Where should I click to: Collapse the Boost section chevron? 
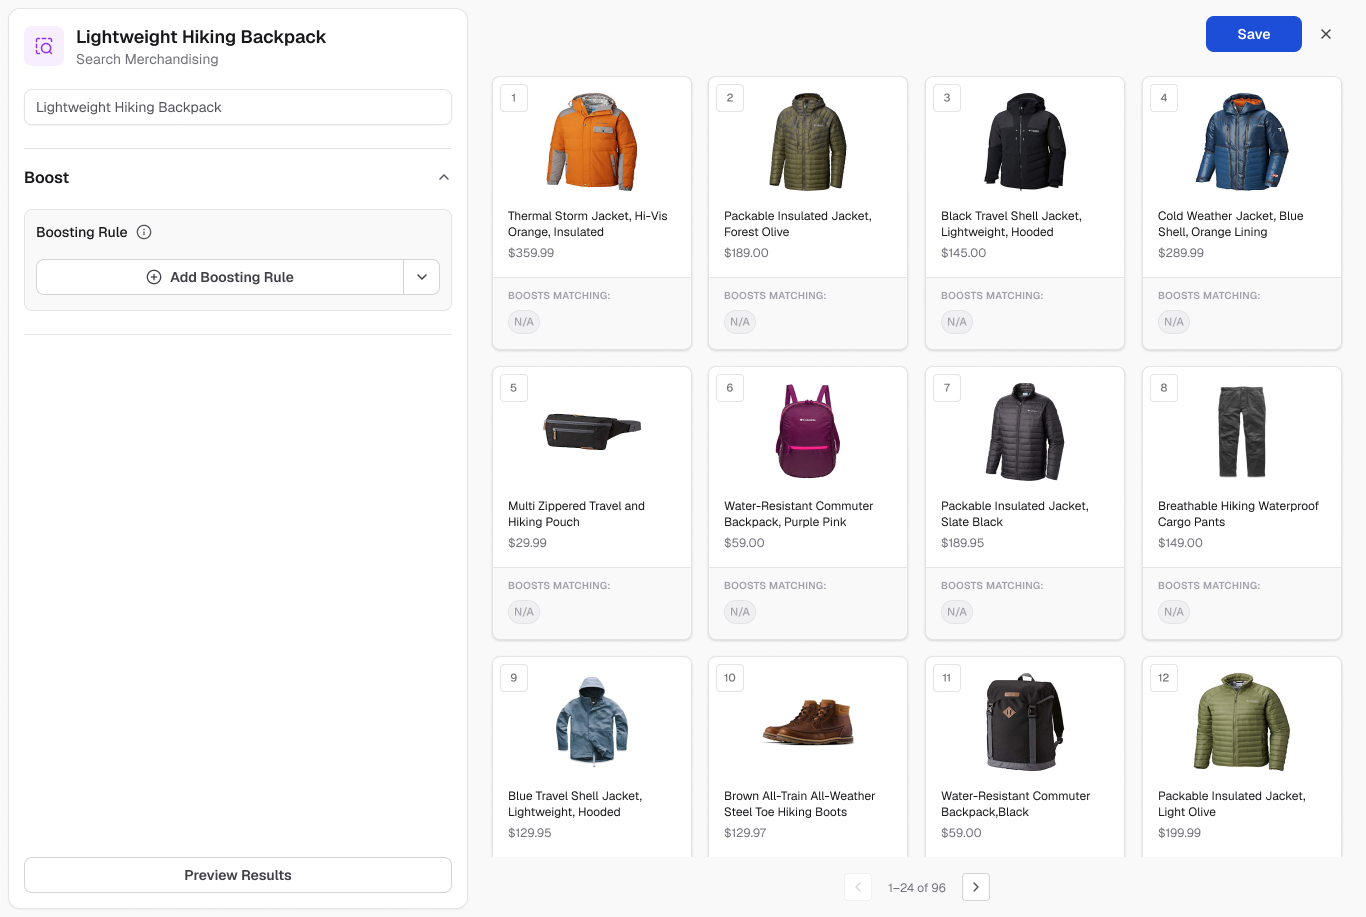coord(444,177)
